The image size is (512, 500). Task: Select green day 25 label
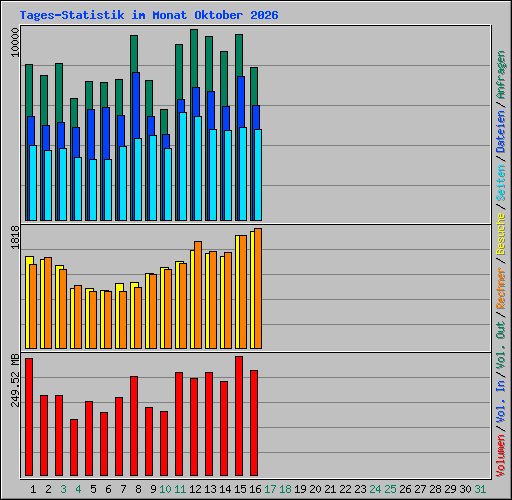390,489
